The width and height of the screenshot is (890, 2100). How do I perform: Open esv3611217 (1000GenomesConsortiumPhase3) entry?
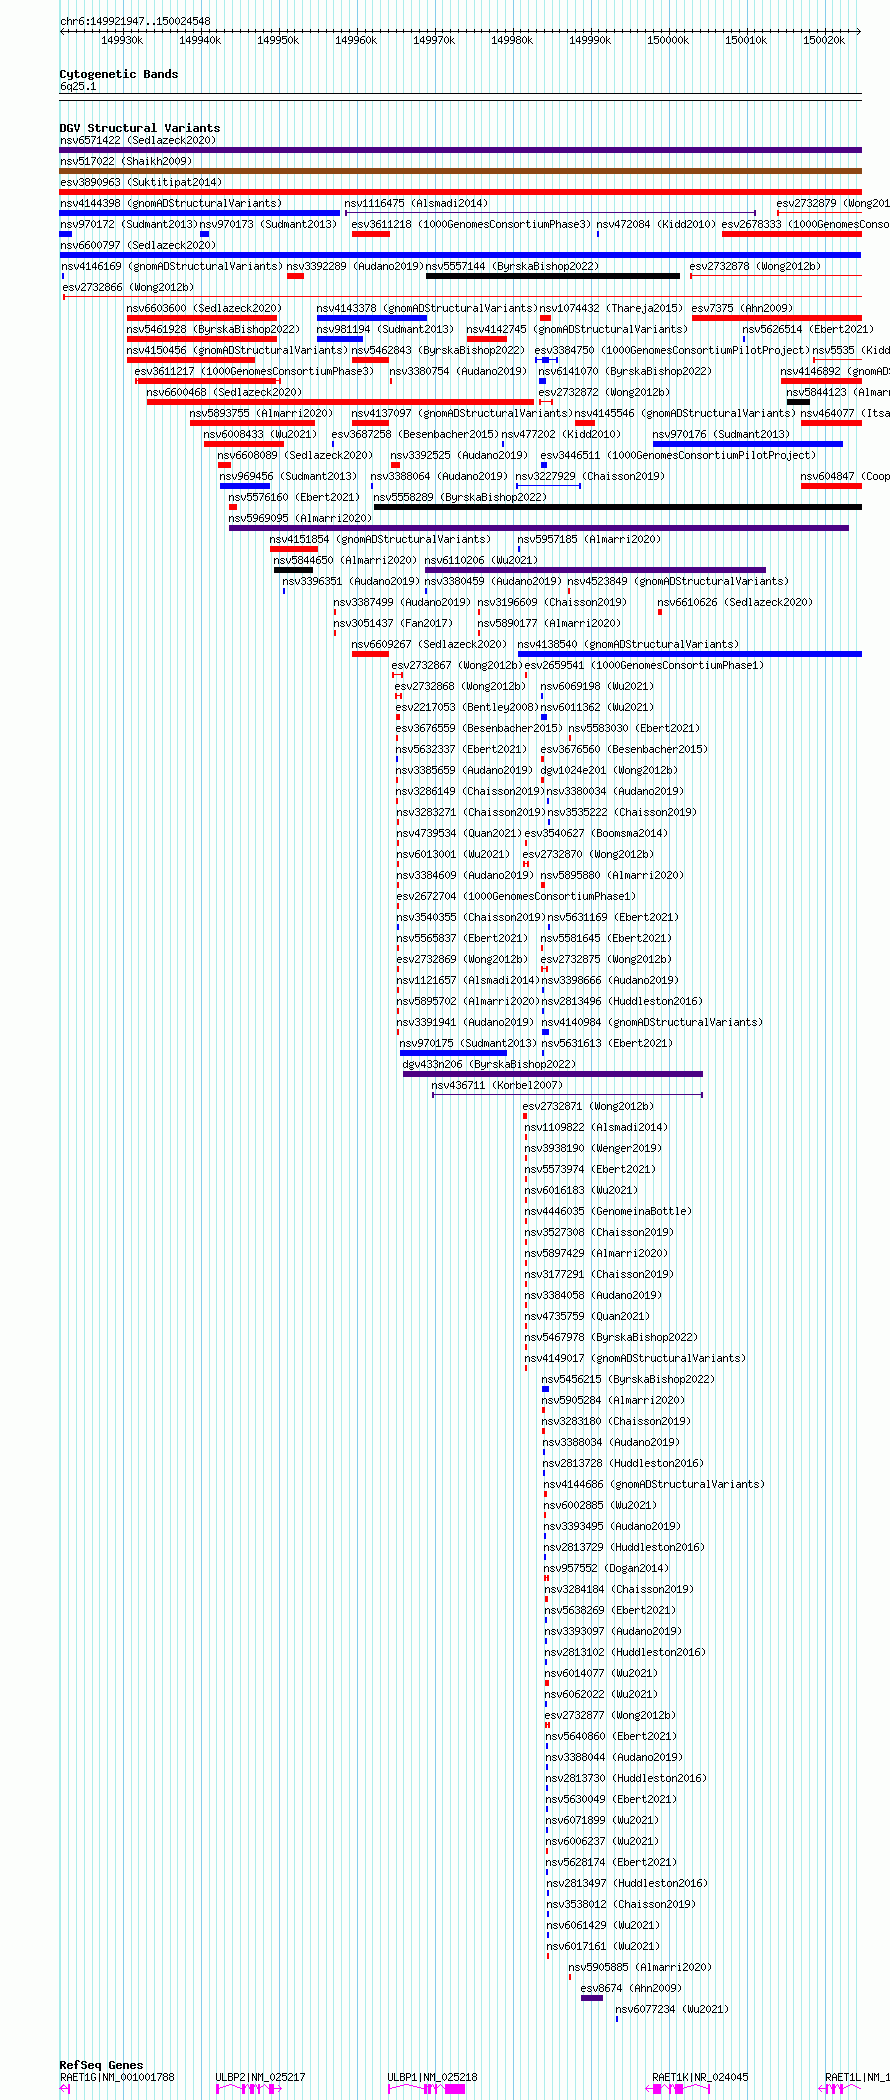tap(254, 372)
